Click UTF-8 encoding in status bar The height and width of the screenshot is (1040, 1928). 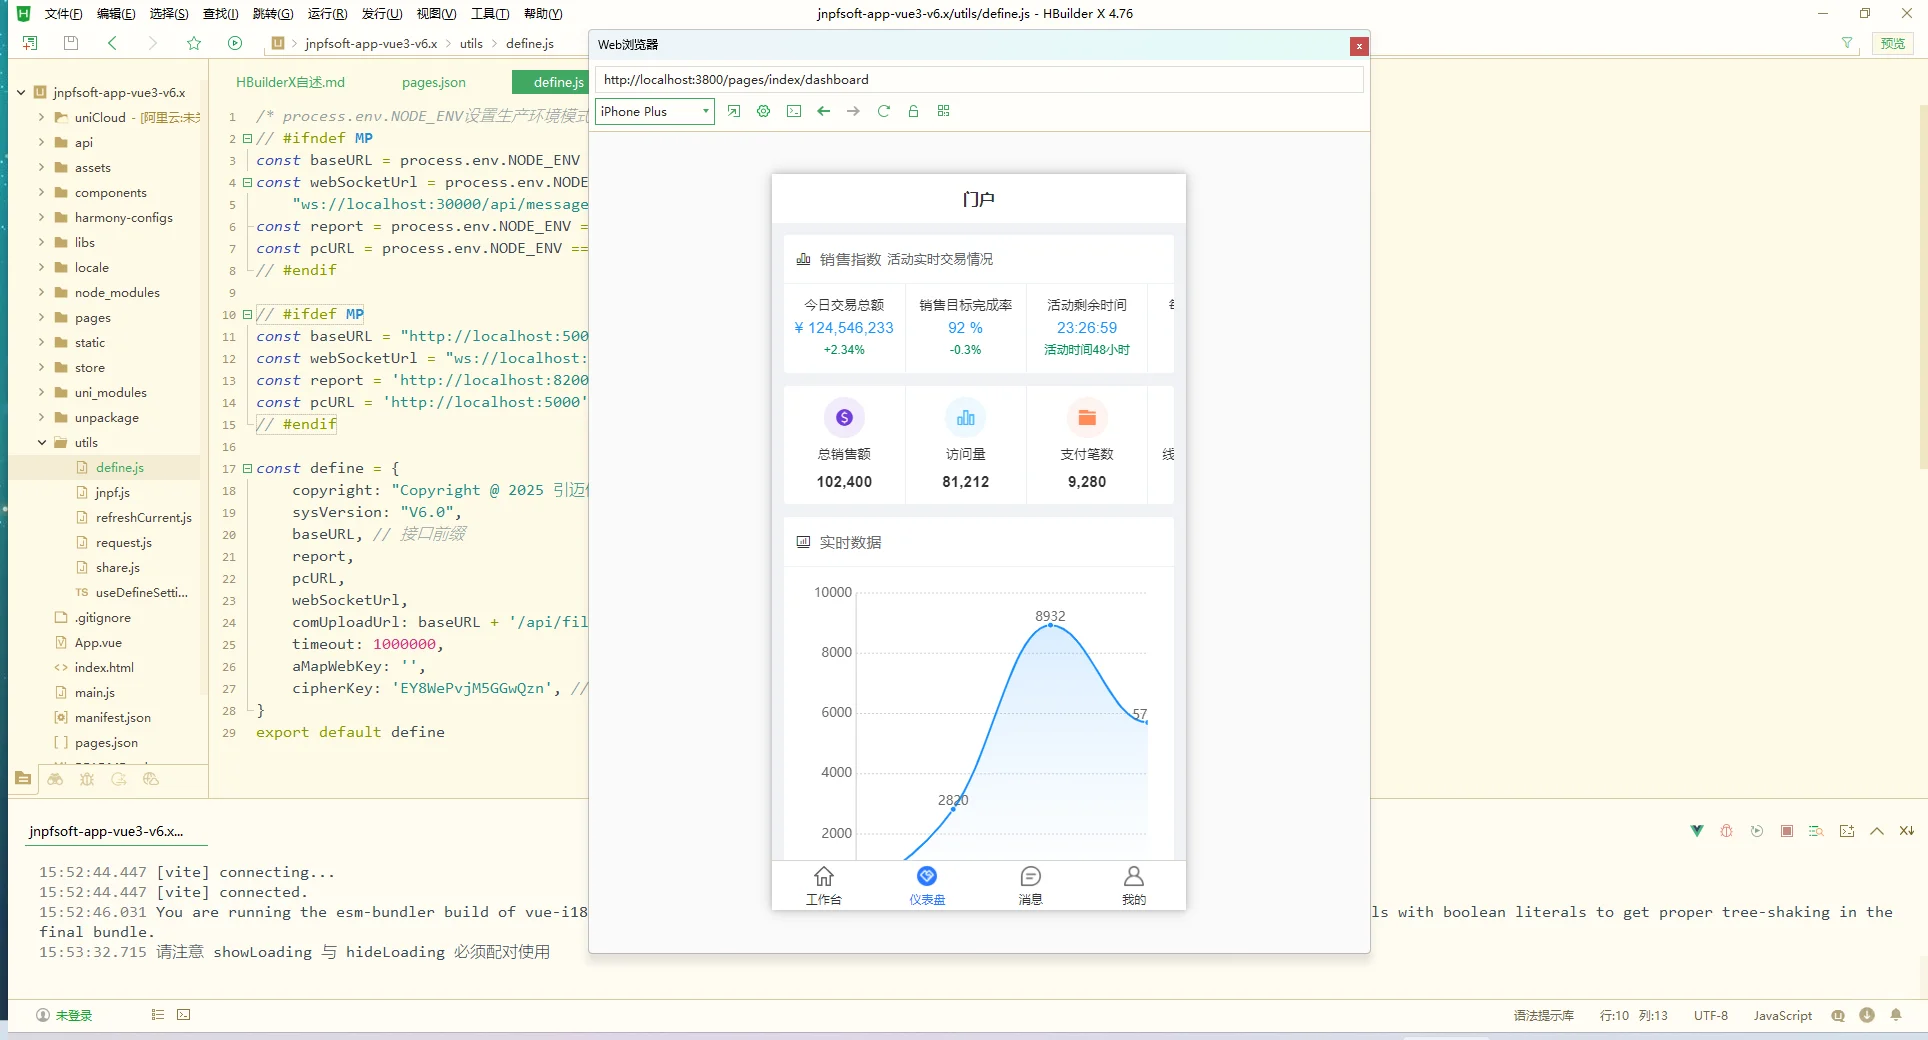[1710, 1015]
